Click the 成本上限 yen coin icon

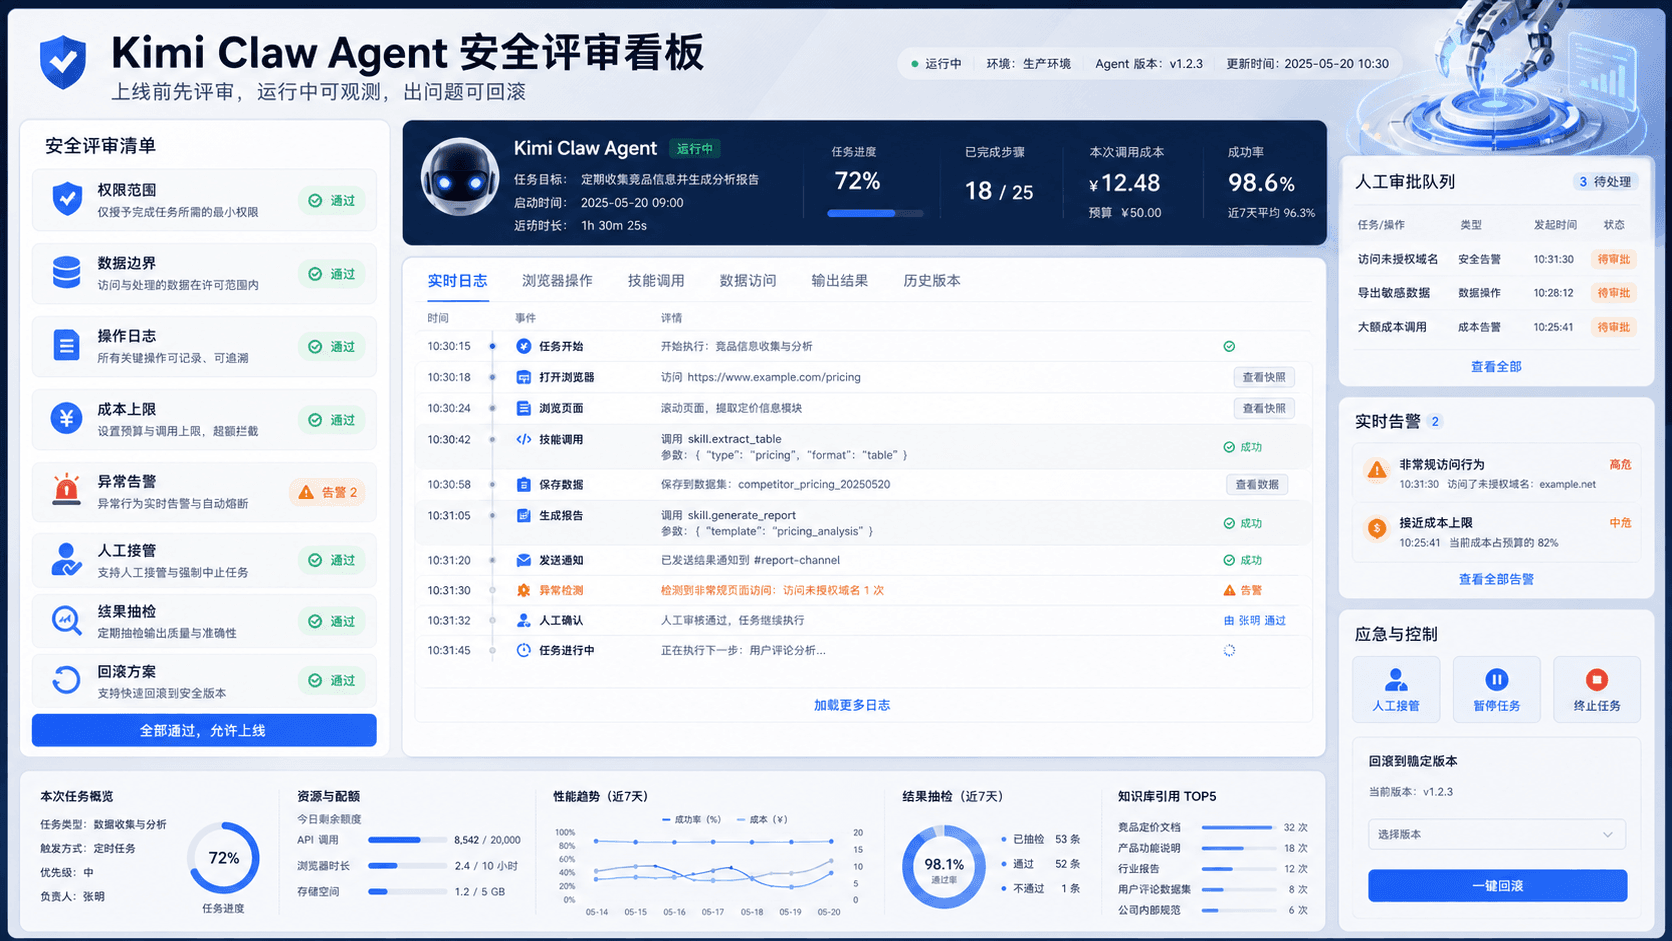pyautogui.click(x=67, y=418)
